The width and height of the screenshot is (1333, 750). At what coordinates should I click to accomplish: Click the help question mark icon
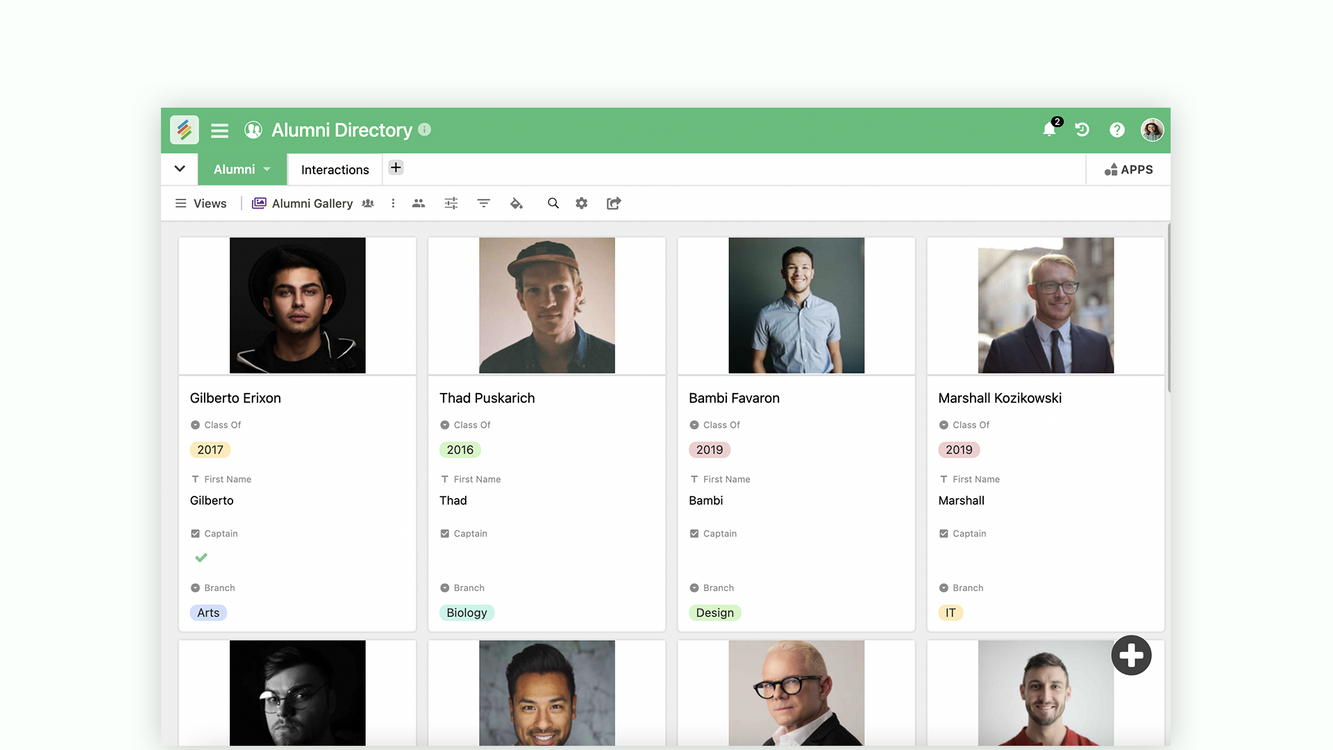pyautogui.click(x=1117, y=130)
